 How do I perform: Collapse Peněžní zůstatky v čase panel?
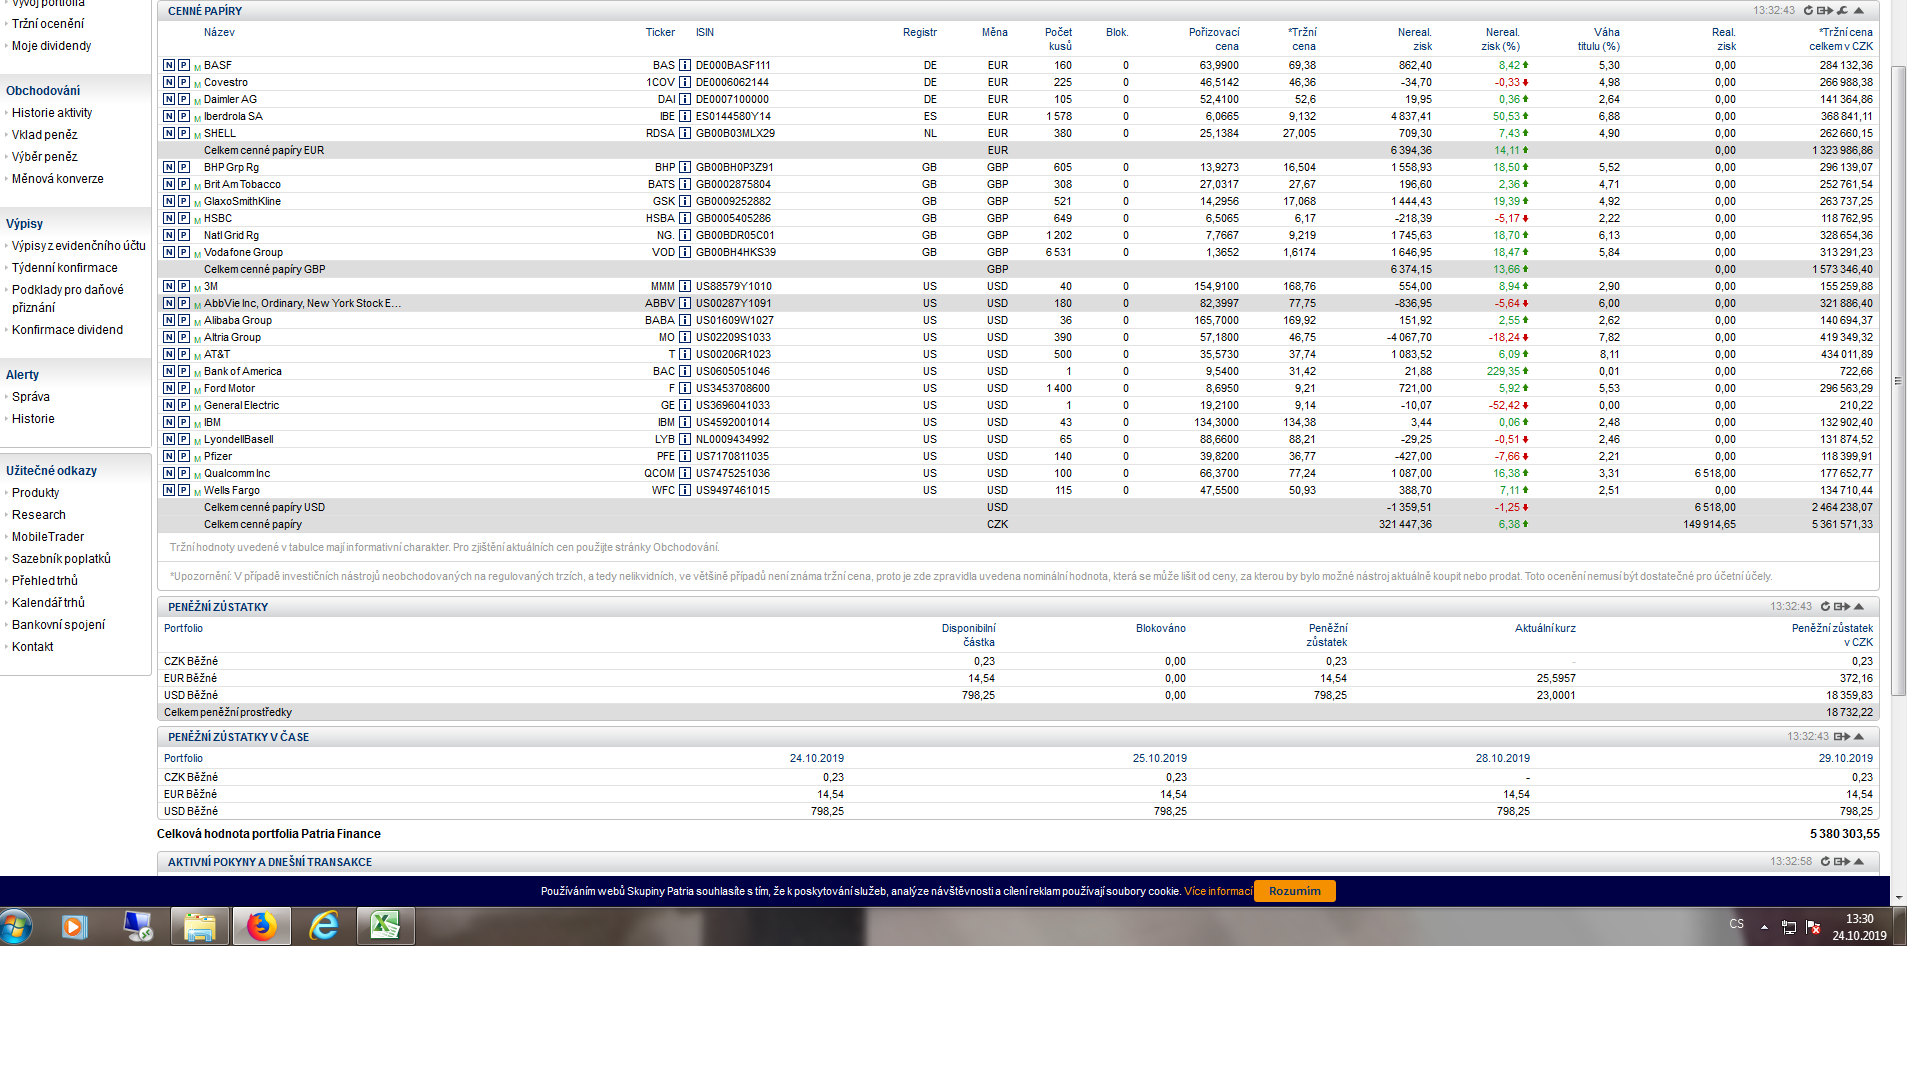click(x=1859, y=737)
